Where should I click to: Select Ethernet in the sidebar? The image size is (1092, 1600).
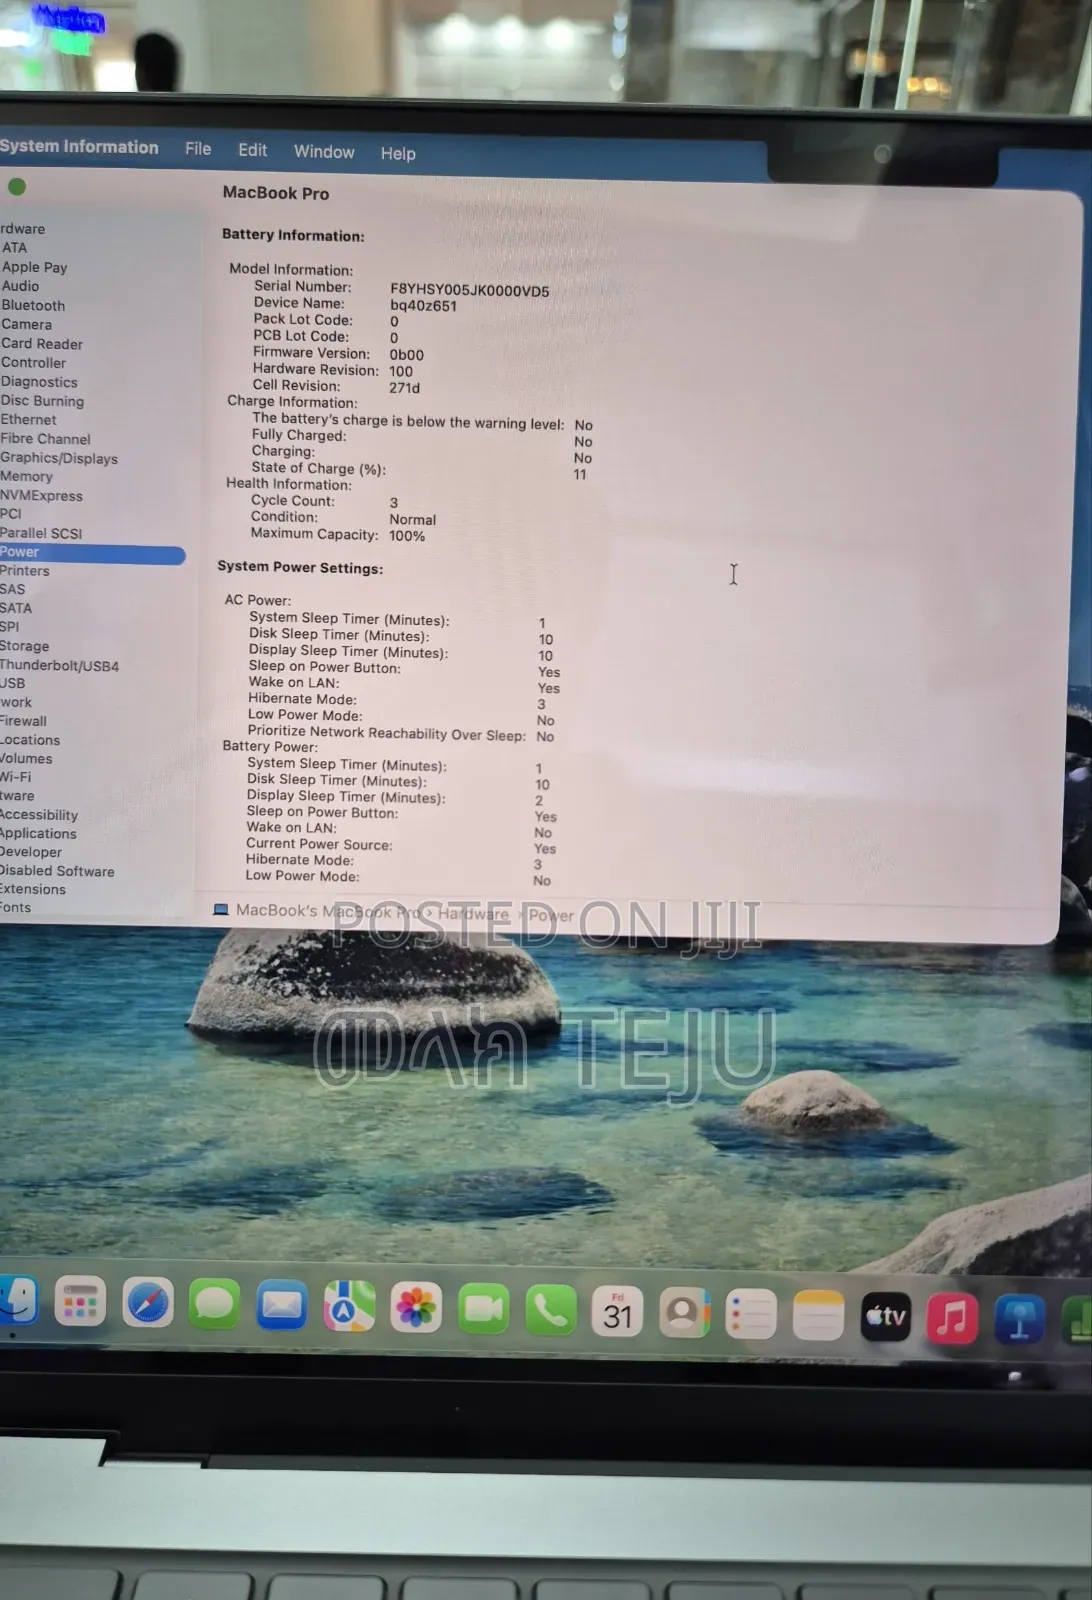pyautogui.click(x=28, y=419)
